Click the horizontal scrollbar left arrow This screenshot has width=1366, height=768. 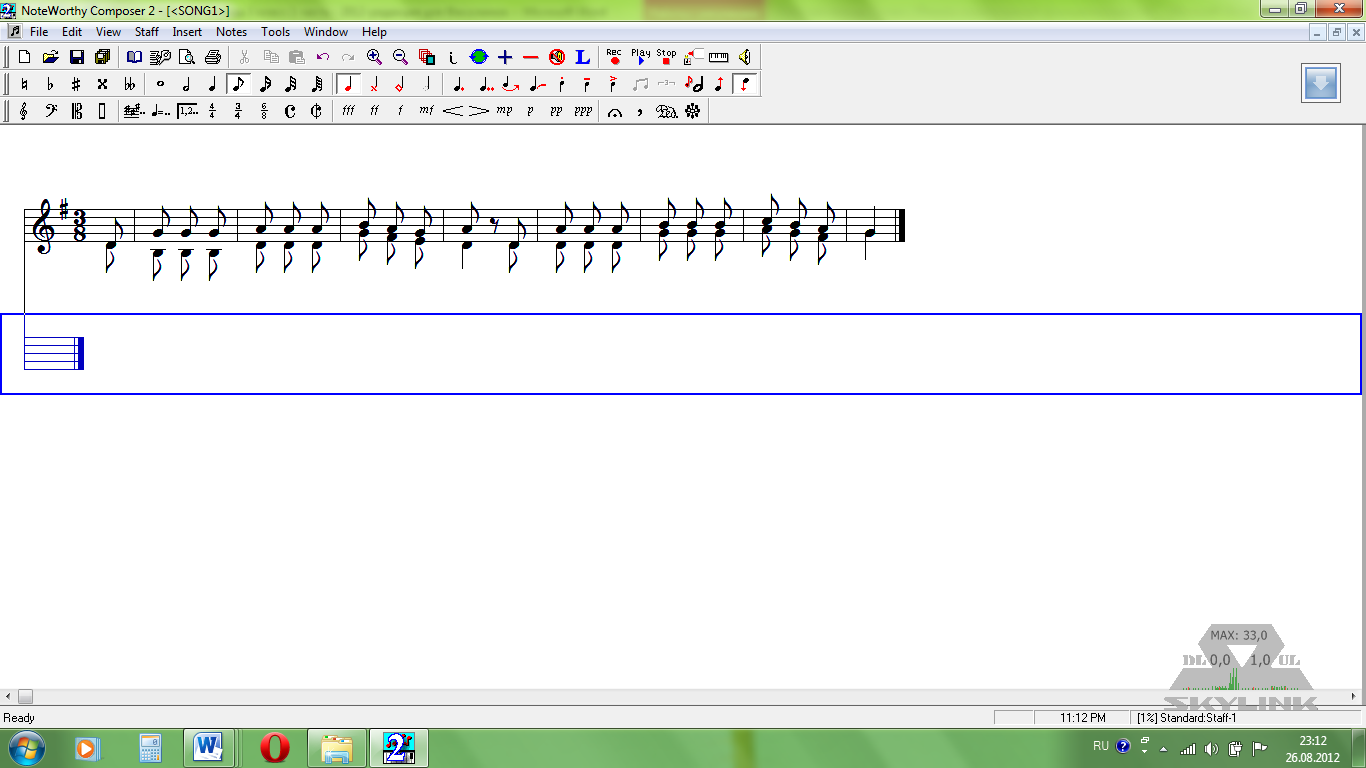point(8,696)
